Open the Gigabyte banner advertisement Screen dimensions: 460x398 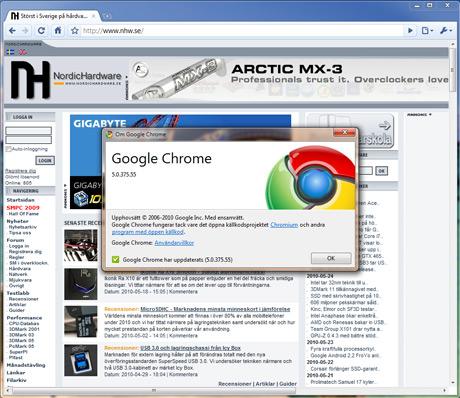[x=180, y=121]
